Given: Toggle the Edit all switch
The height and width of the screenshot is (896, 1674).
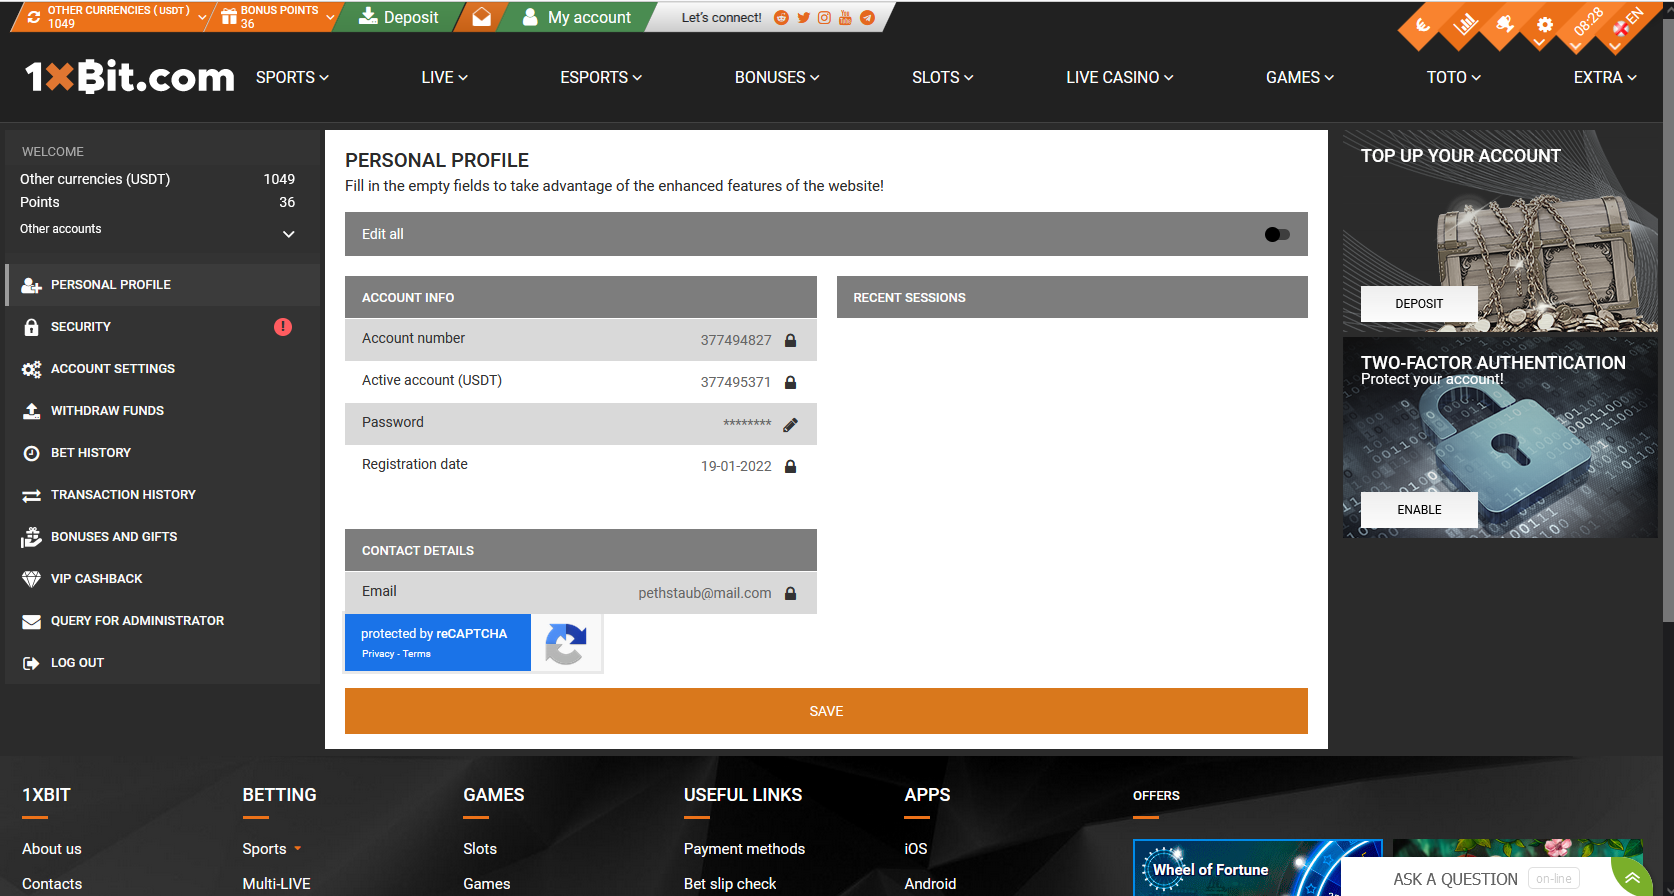Looking at the screenshot, I should click(x=1277, y=234).
